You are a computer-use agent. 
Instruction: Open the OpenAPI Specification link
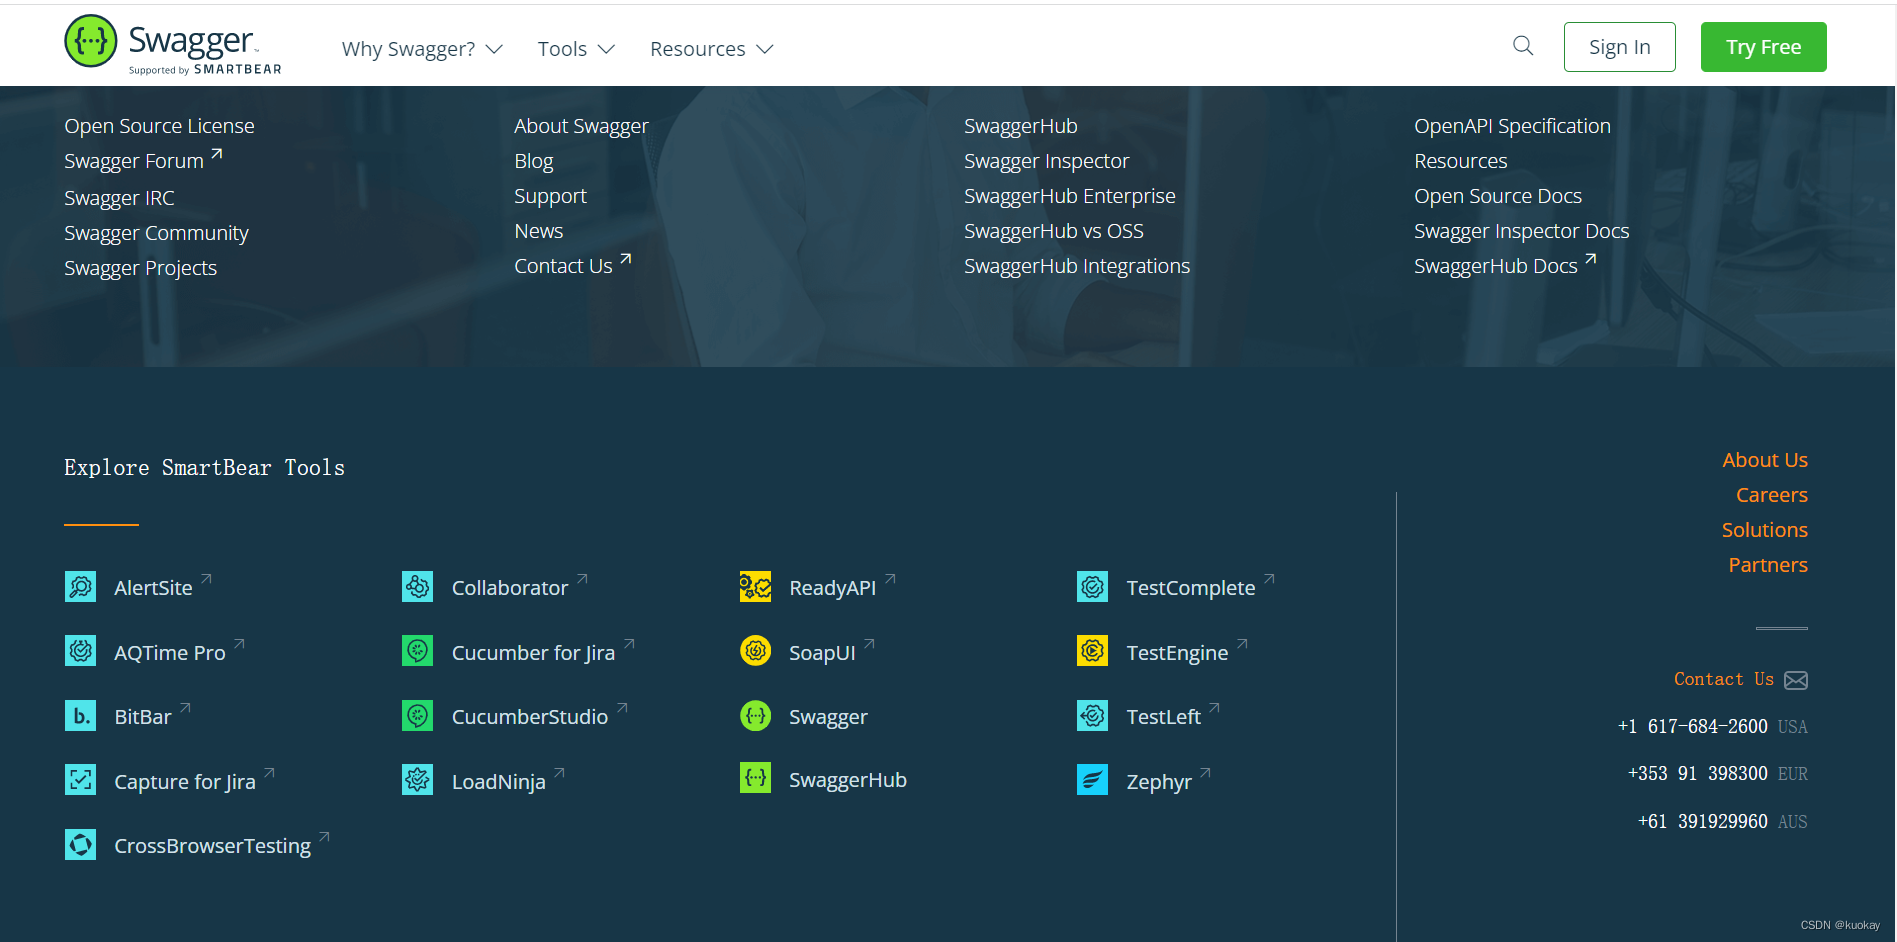1513,126
